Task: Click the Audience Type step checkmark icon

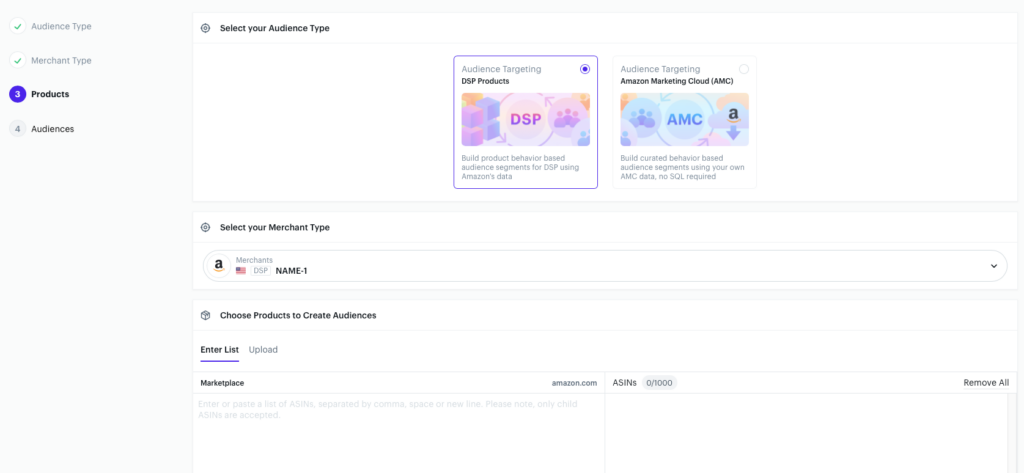Action: tap(18, 27)
